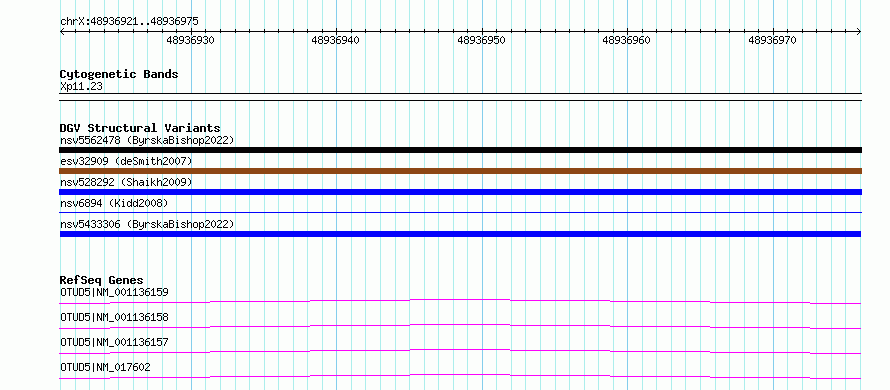Click the nsv528292 (Shaikh2009) label
The width and height of the screenshot is (890, 390).
[x=126, y=182]
